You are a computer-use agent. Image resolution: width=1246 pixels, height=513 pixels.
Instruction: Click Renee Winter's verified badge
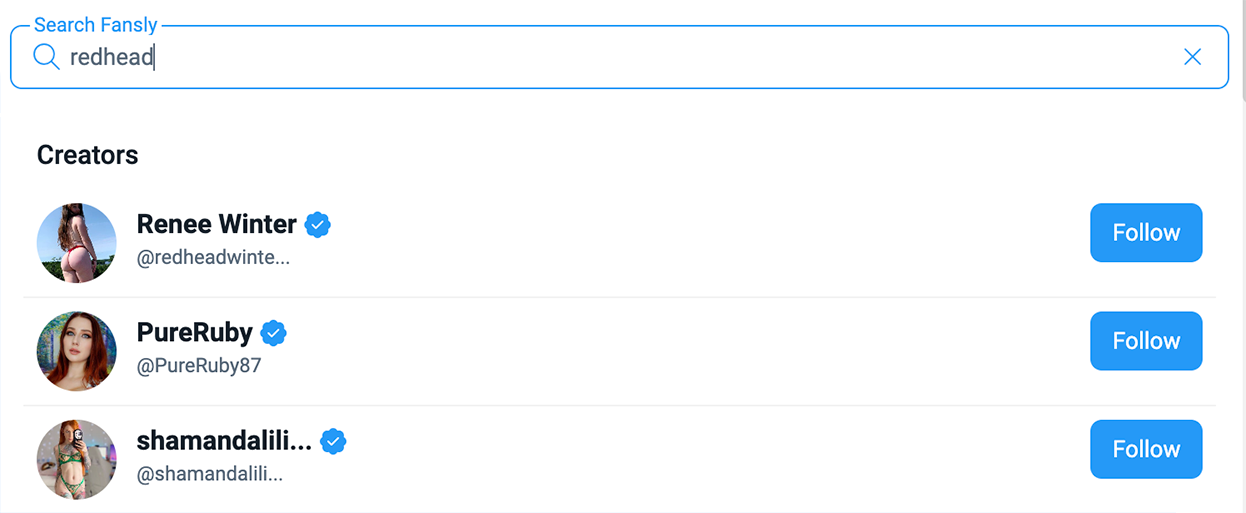coord(318,224)
